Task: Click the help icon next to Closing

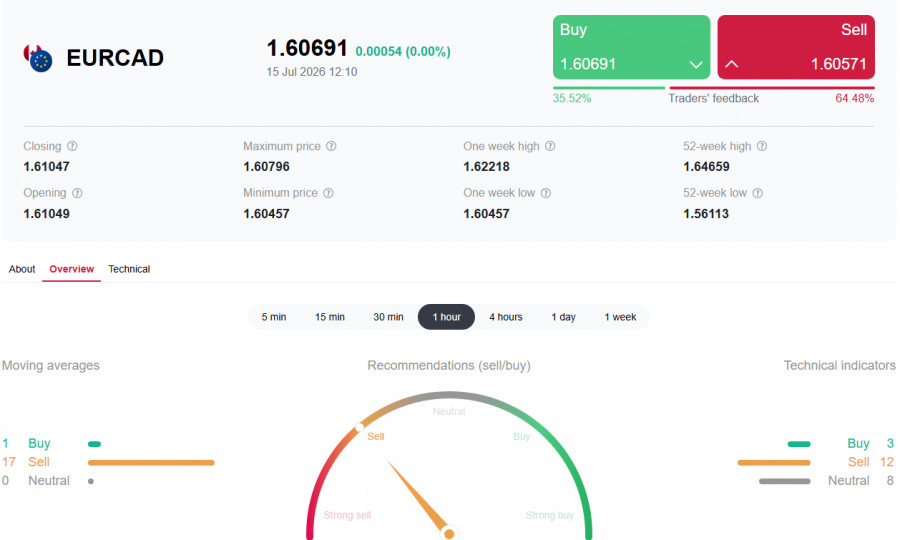Action: pos(72,146)
